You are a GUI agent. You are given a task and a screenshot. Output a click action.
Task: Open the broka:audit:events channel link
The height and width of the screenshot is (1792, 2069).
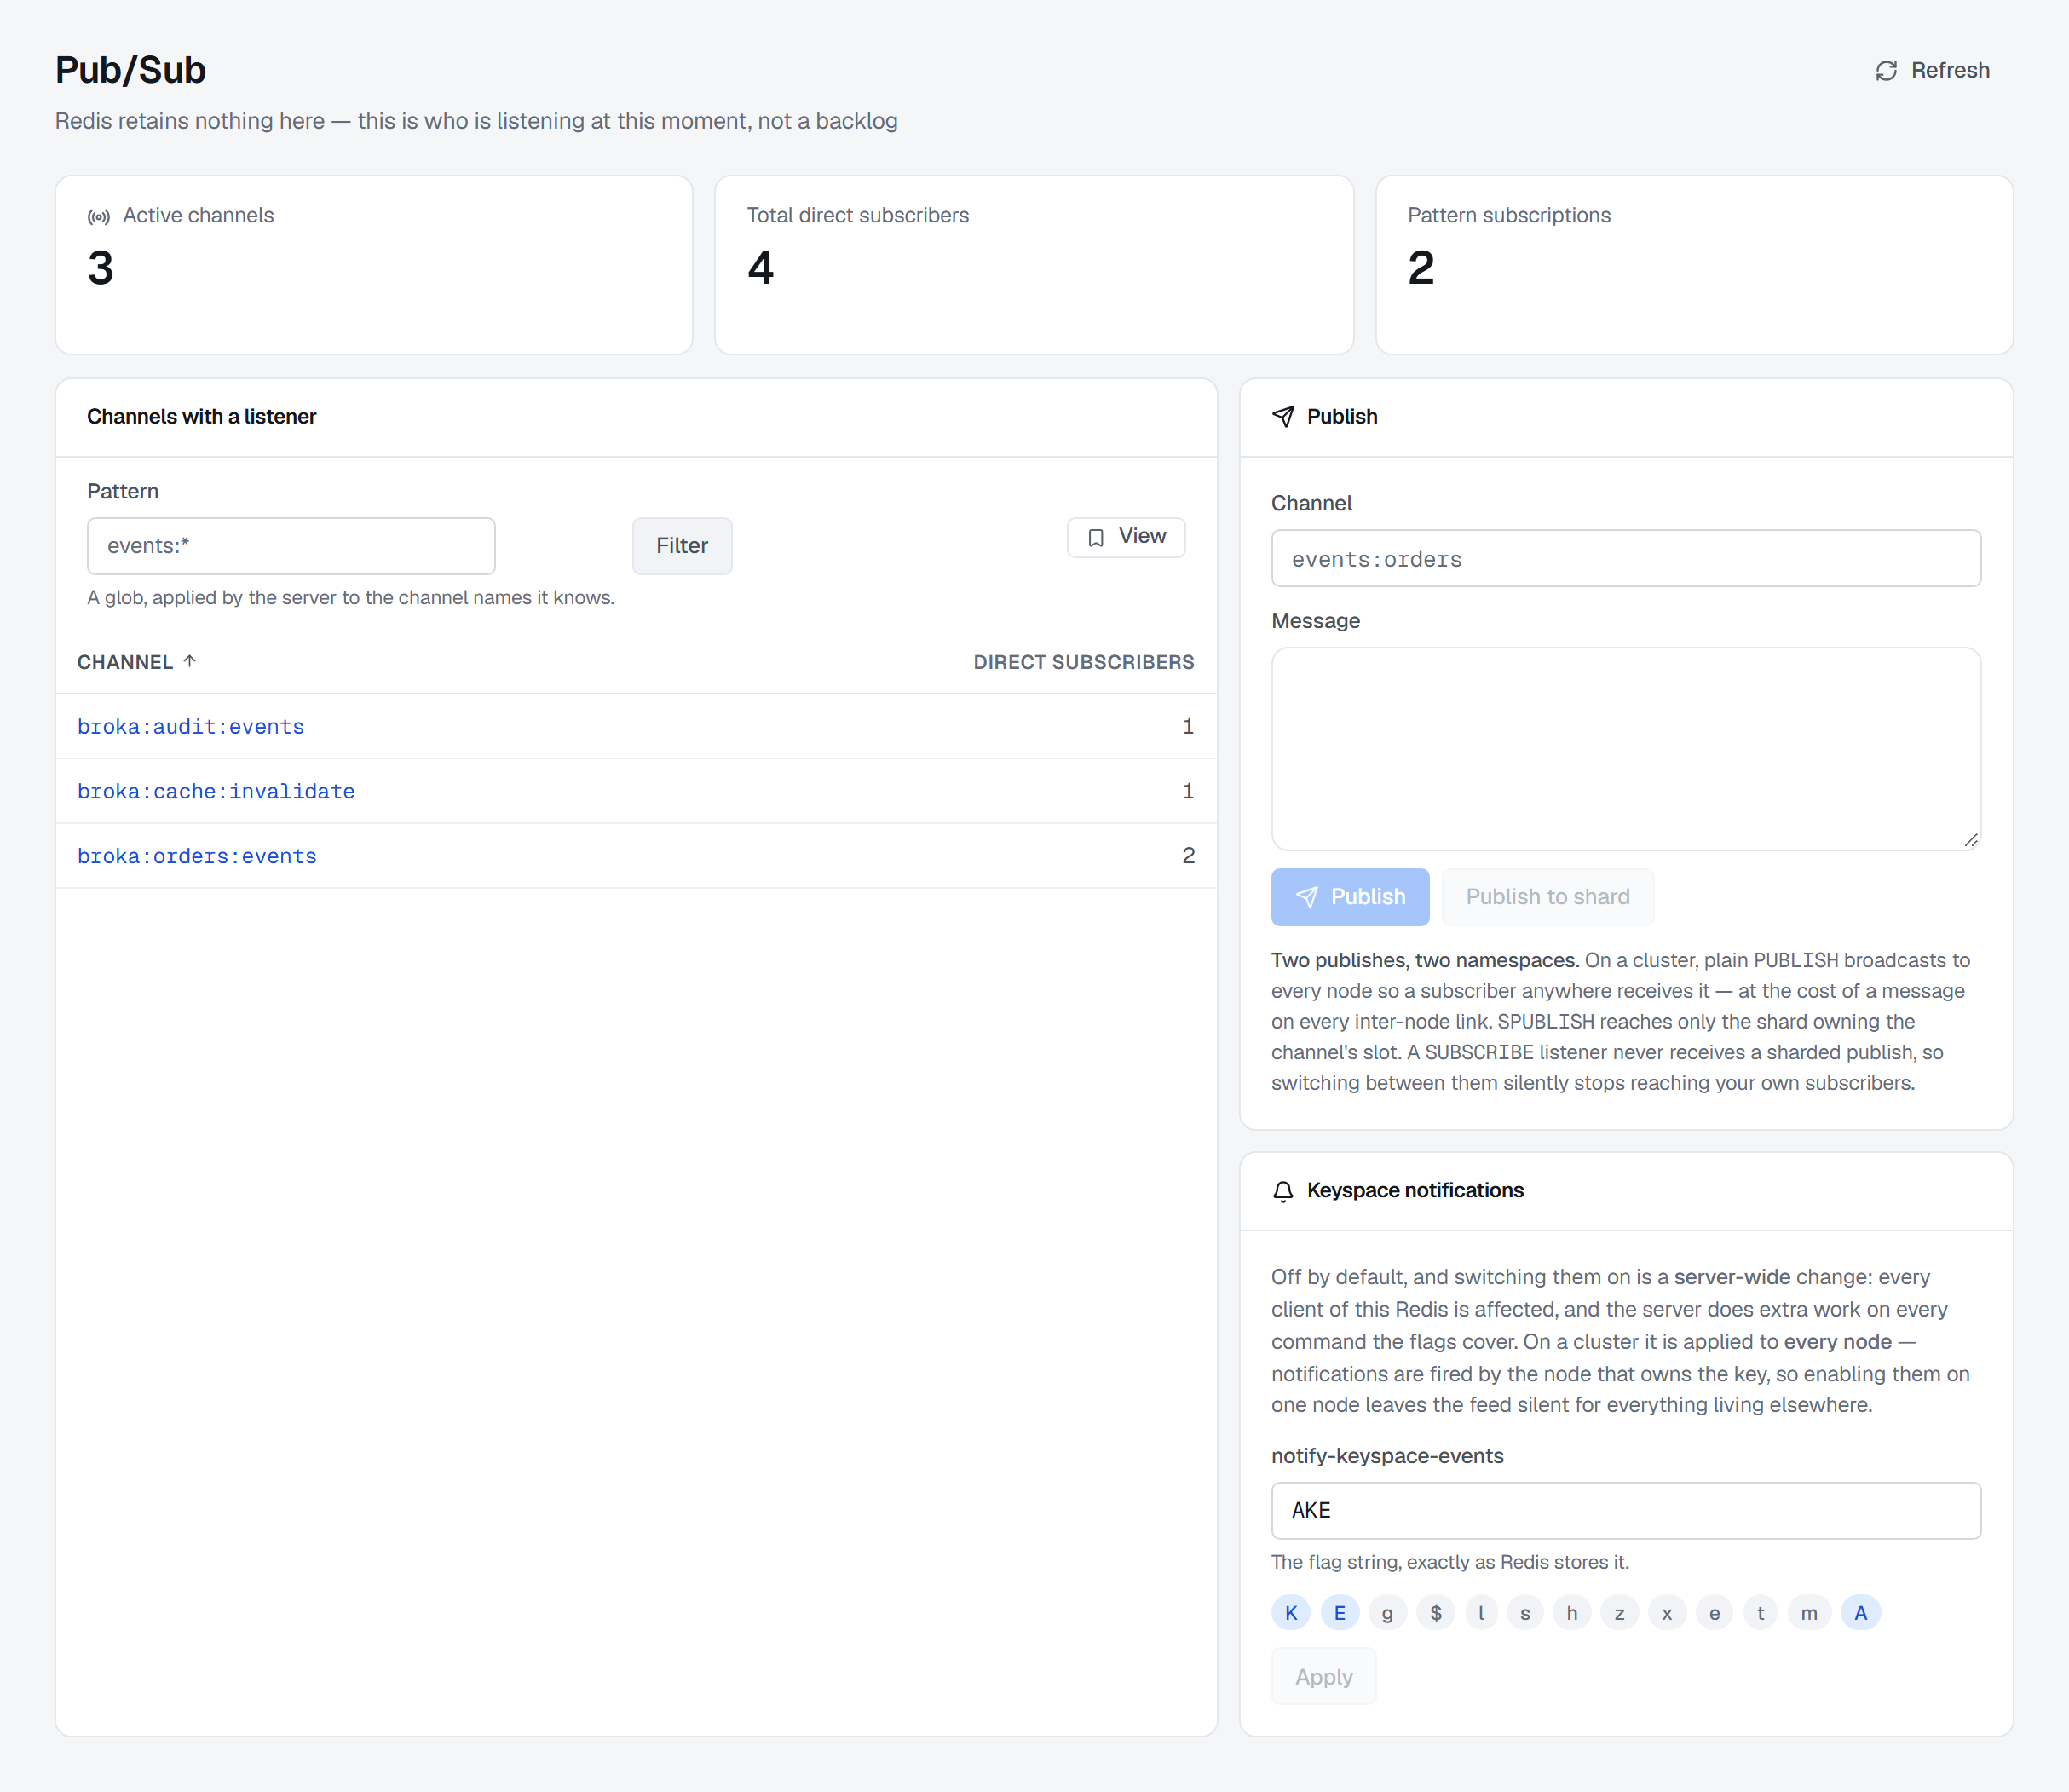click(191, 727)
